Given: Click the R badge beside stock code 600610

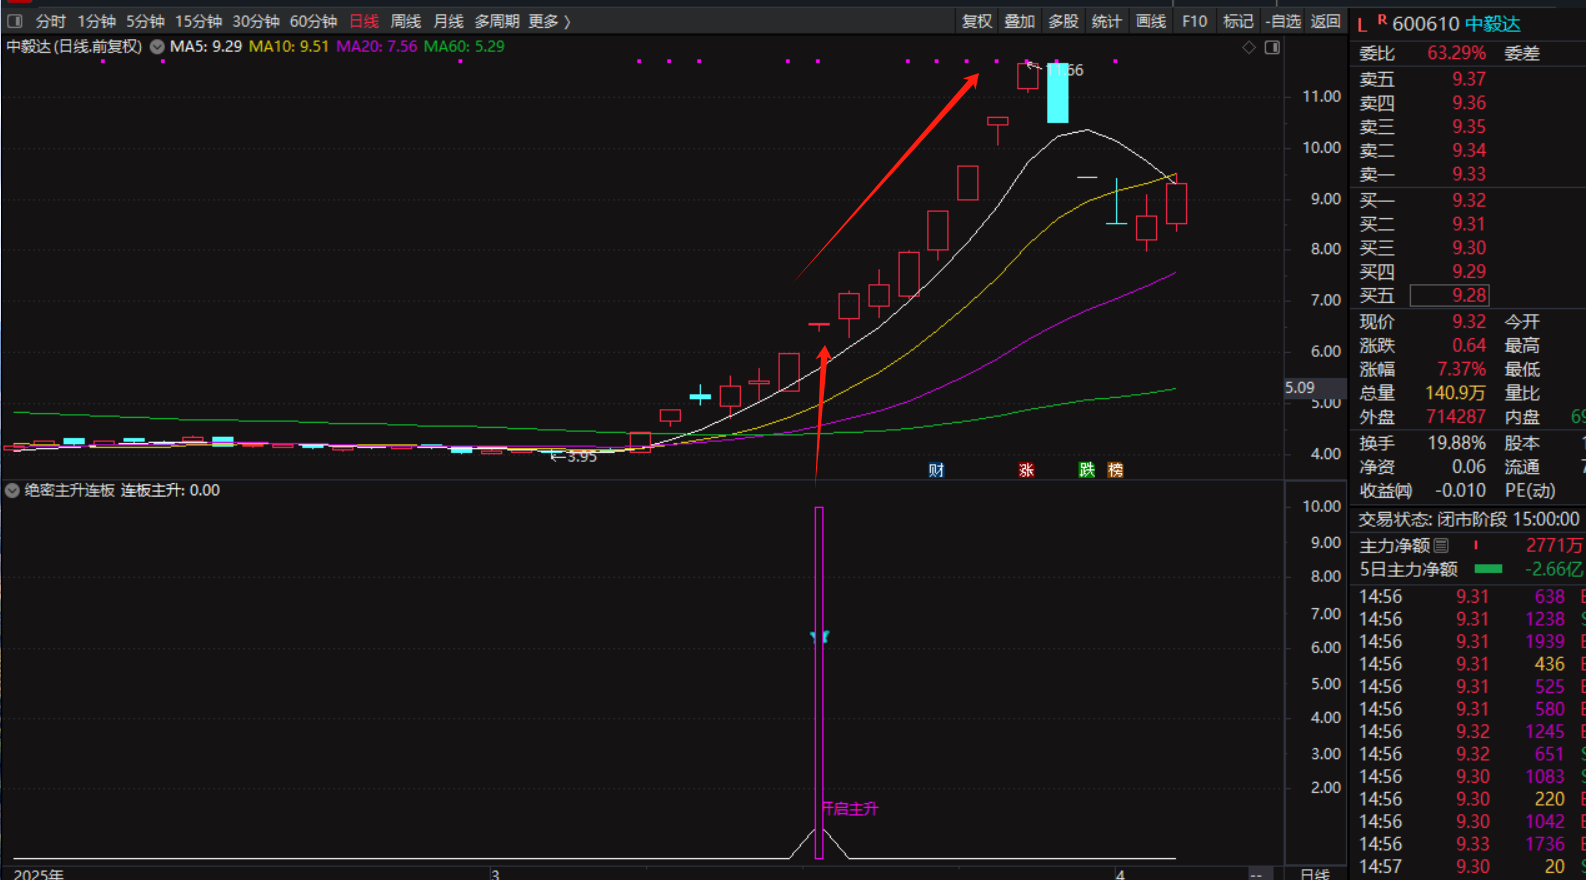Looking at the screenshot, I should [1382, 20].
